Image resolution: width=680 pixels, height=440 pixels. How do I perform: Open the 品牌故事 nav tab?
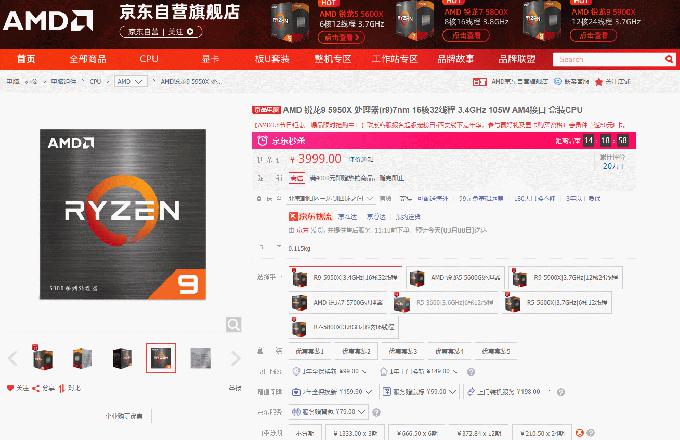click(x=455, y=59)
